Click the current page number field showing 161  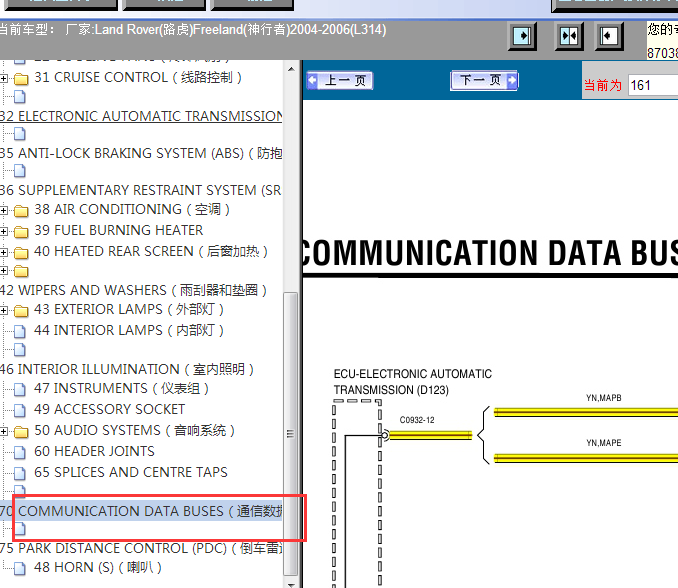653,85
